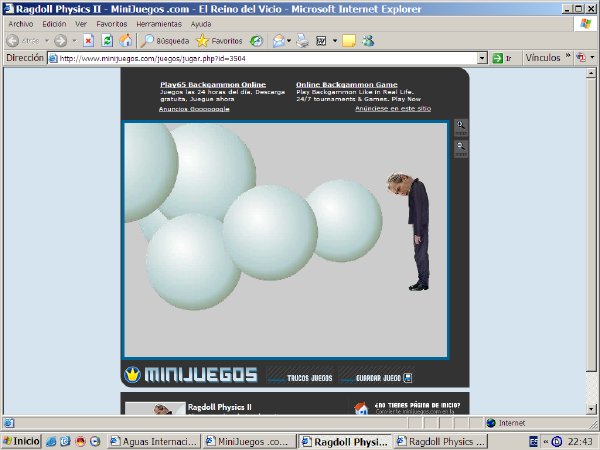Open the Búsqueda search panel
The image size is (600, 450).
164,41
